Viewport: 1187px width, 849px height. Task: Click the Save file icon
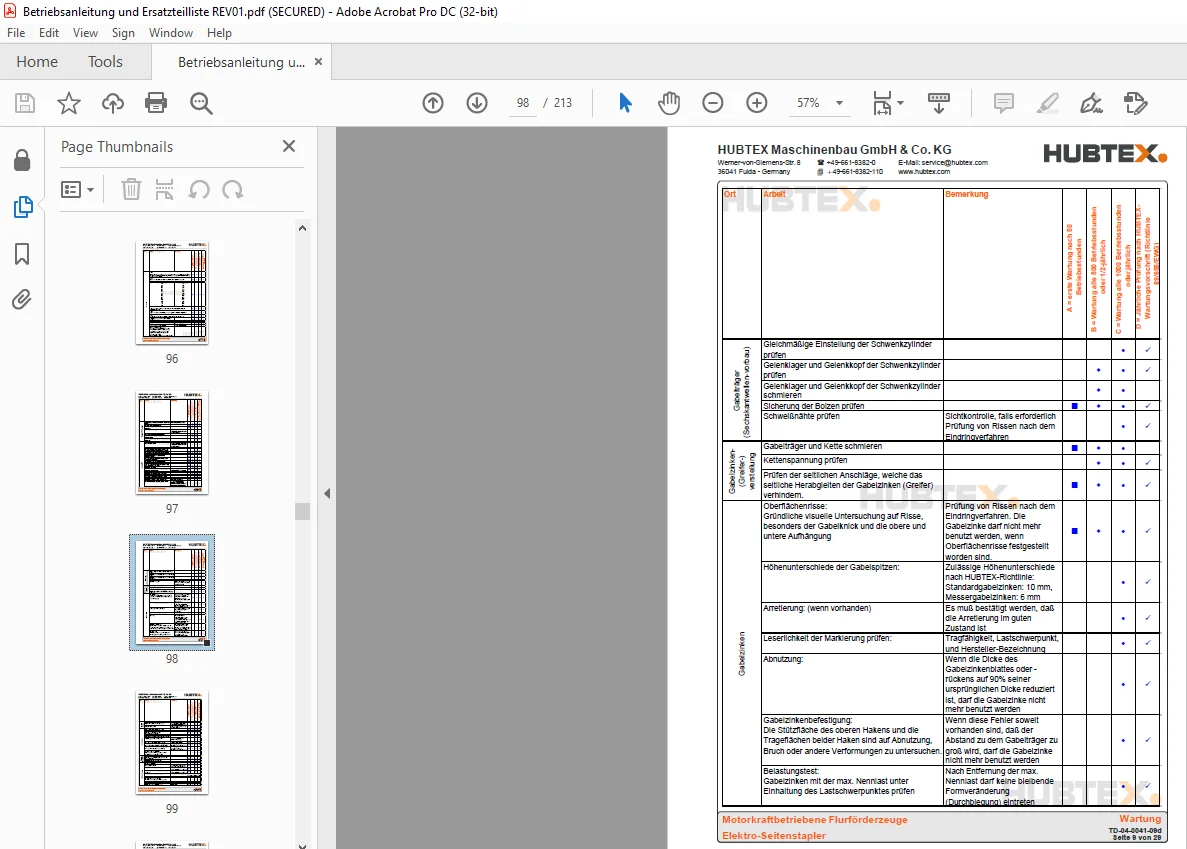click(x=25, y=103)
